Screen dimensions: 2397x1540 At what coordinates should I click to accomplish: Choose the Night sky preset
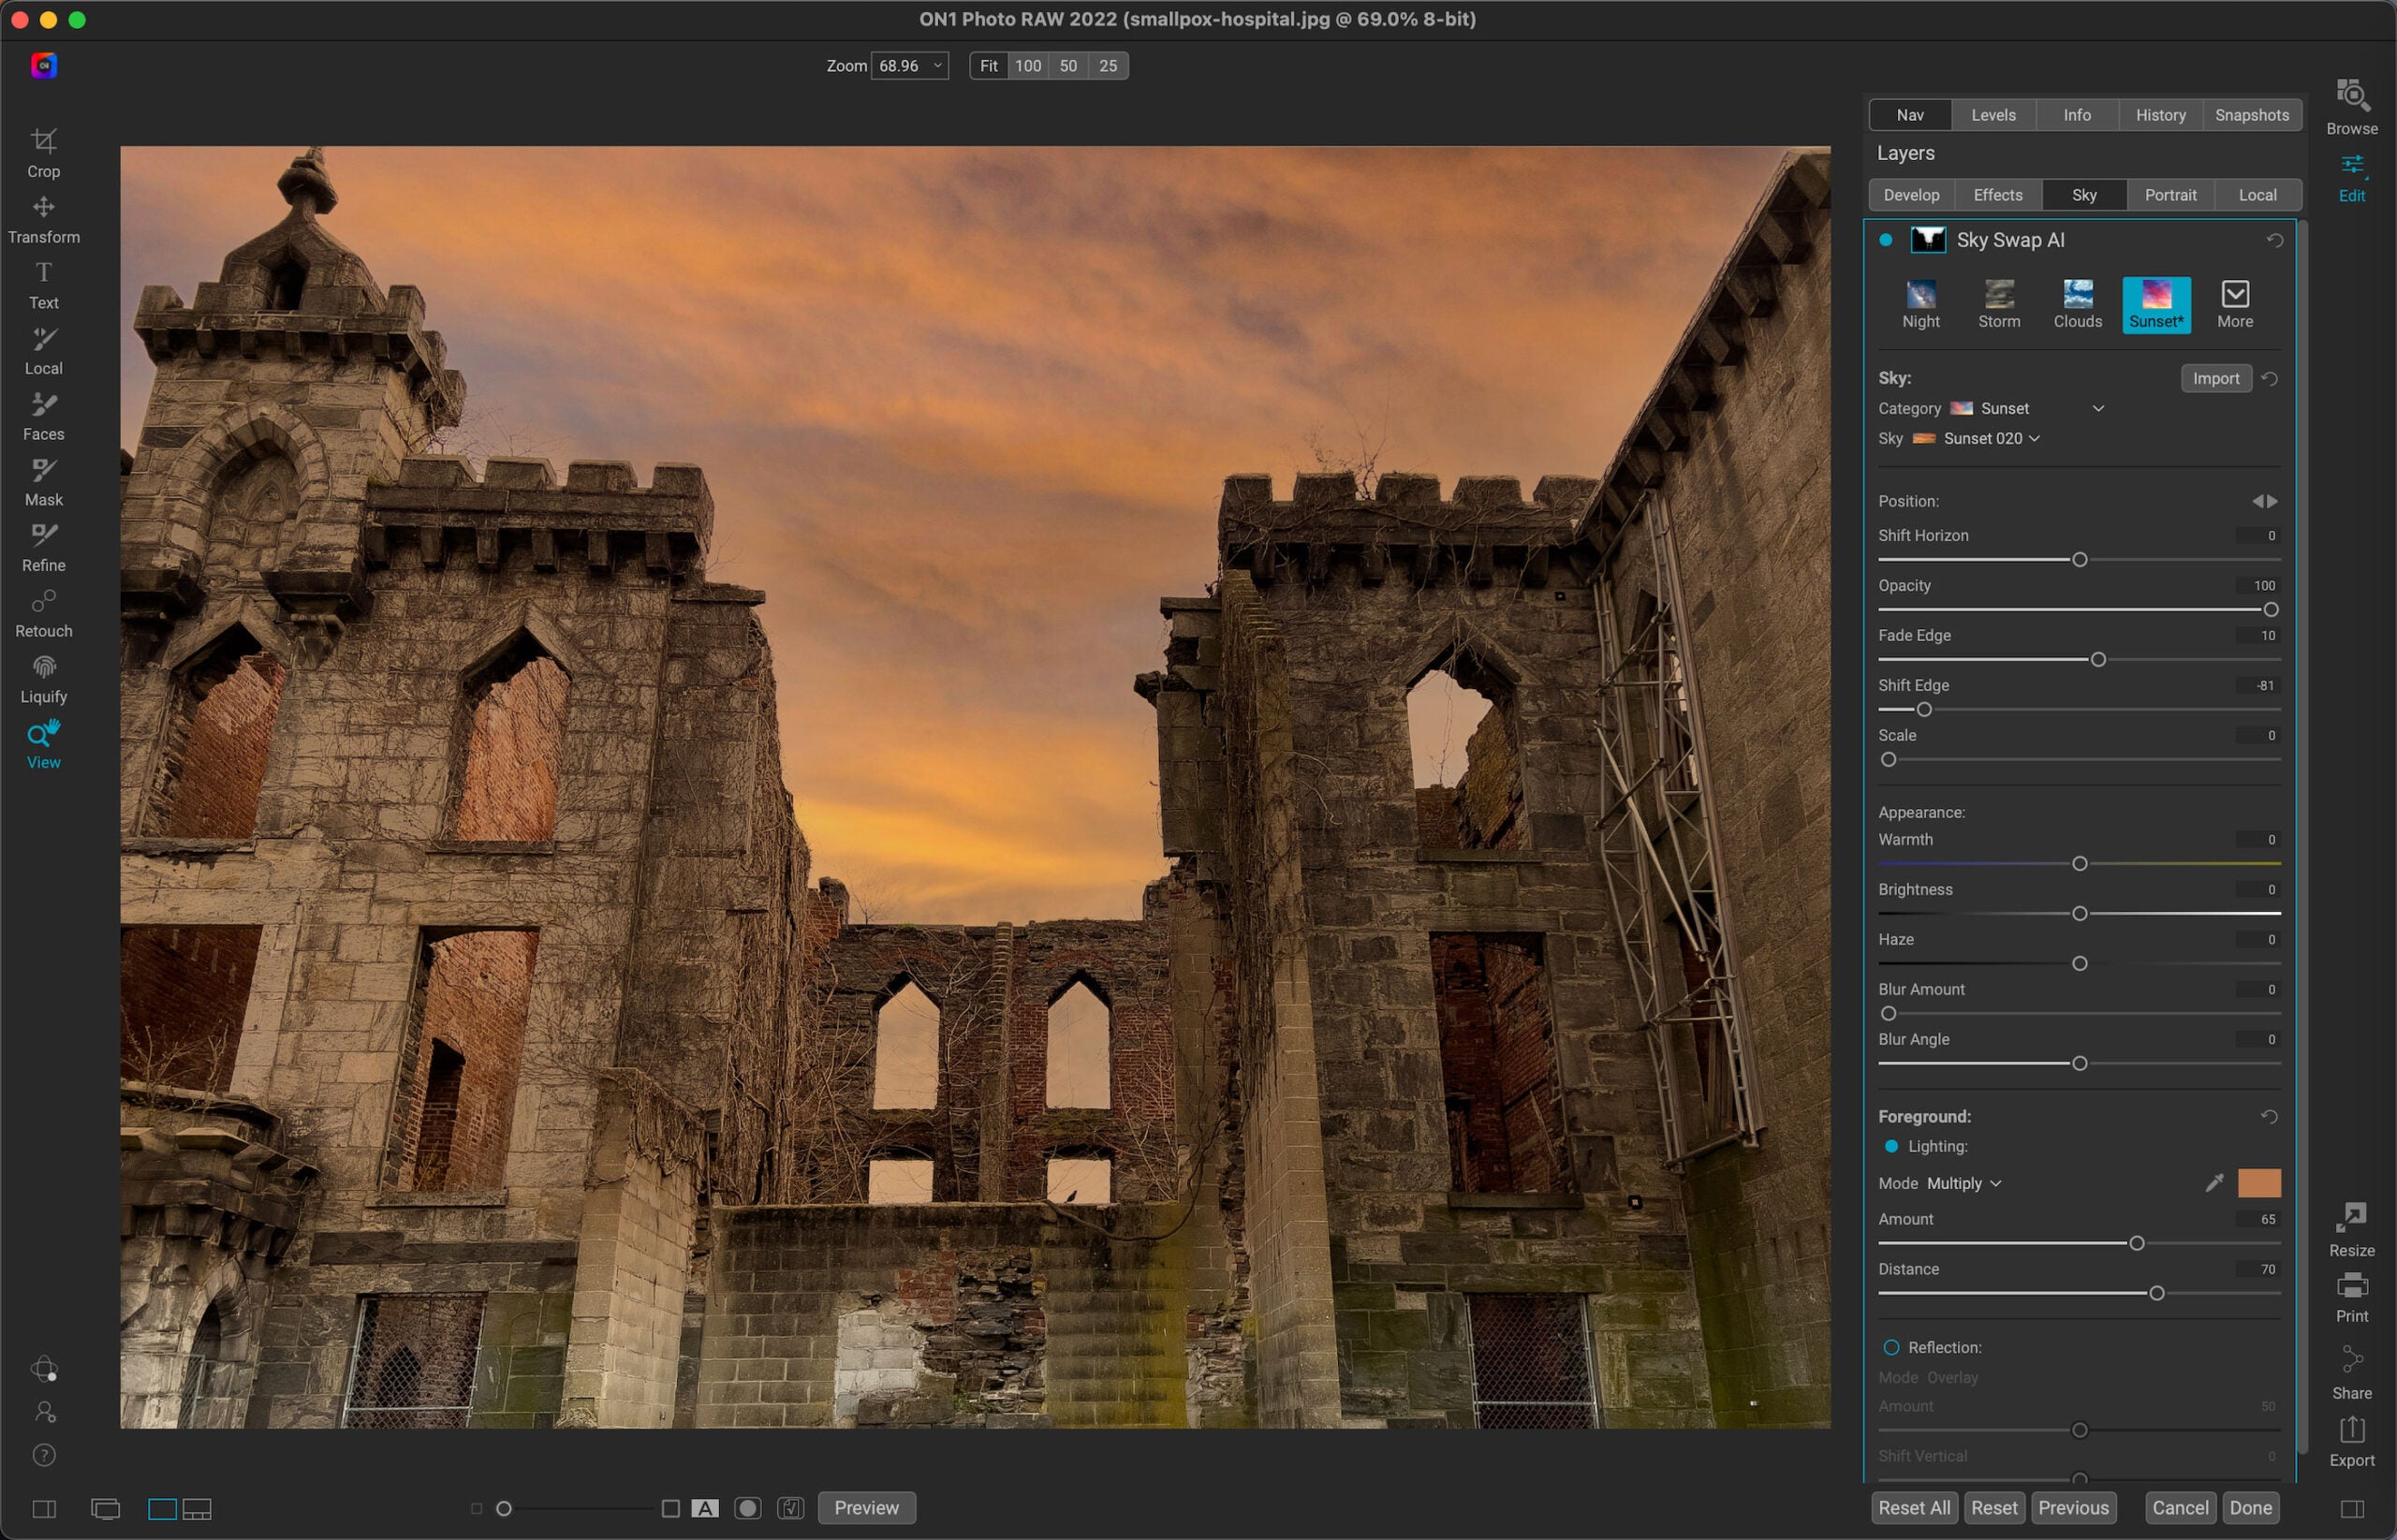1920,304
